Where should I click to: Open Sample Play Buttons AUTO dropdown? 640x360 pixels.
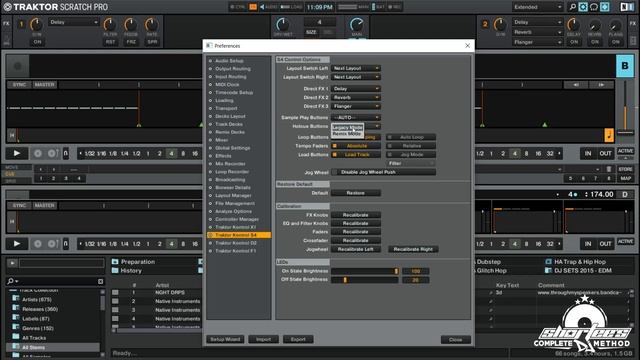pyautogui.click(x=356, y=118)
